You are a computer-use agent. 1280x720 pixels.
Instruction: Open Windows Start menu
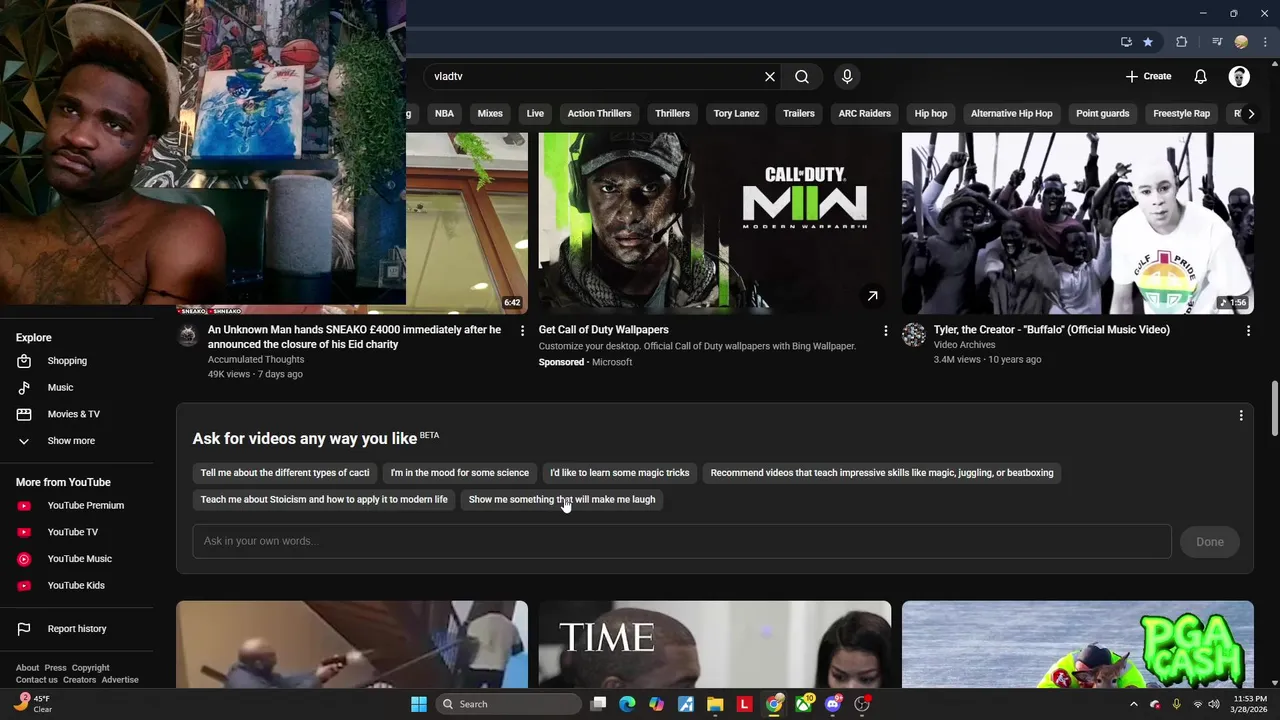[x=419, y=704]
